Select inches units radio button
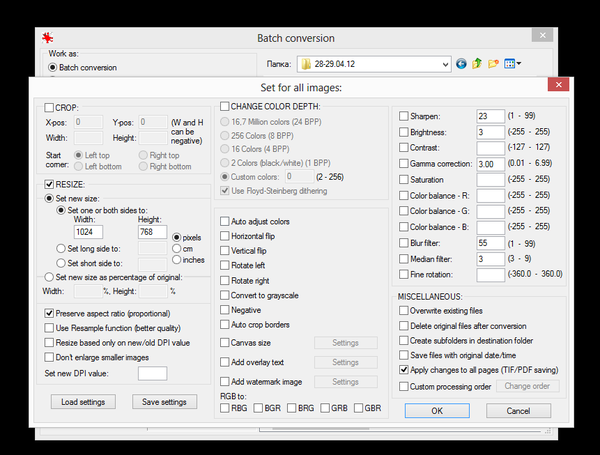This screenshot has width=600, height=455. pos(176,260)
